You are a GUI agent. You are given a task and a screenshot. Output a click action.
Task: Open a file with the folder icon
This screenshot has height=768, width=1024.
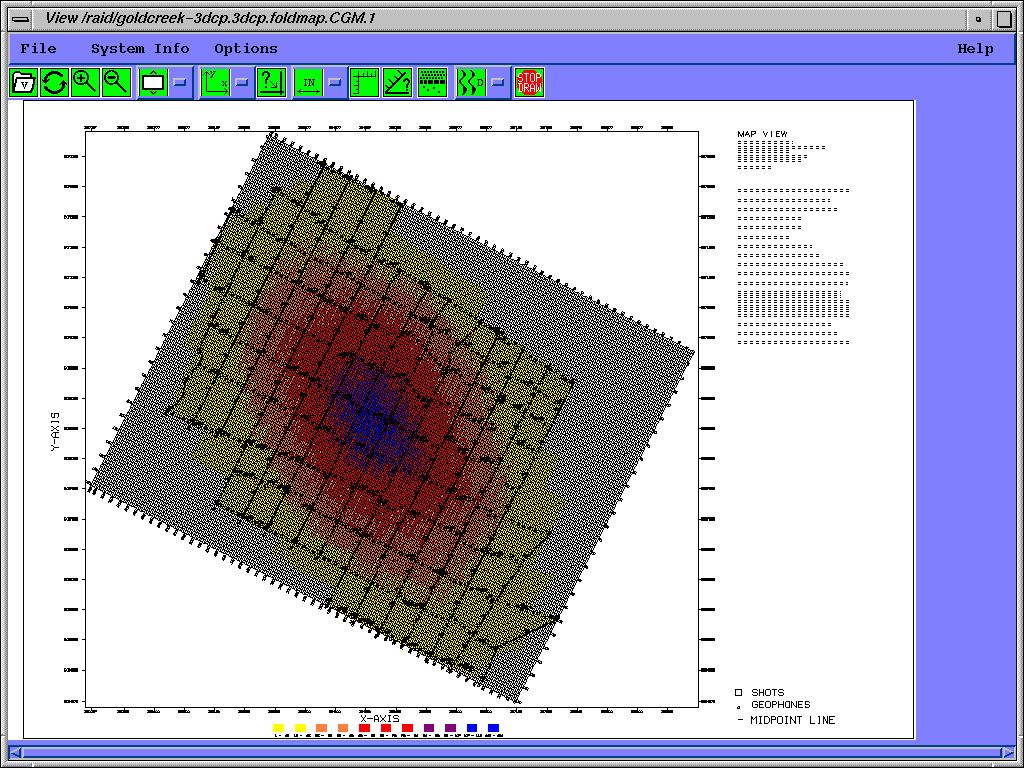click(x=24, y=83)
